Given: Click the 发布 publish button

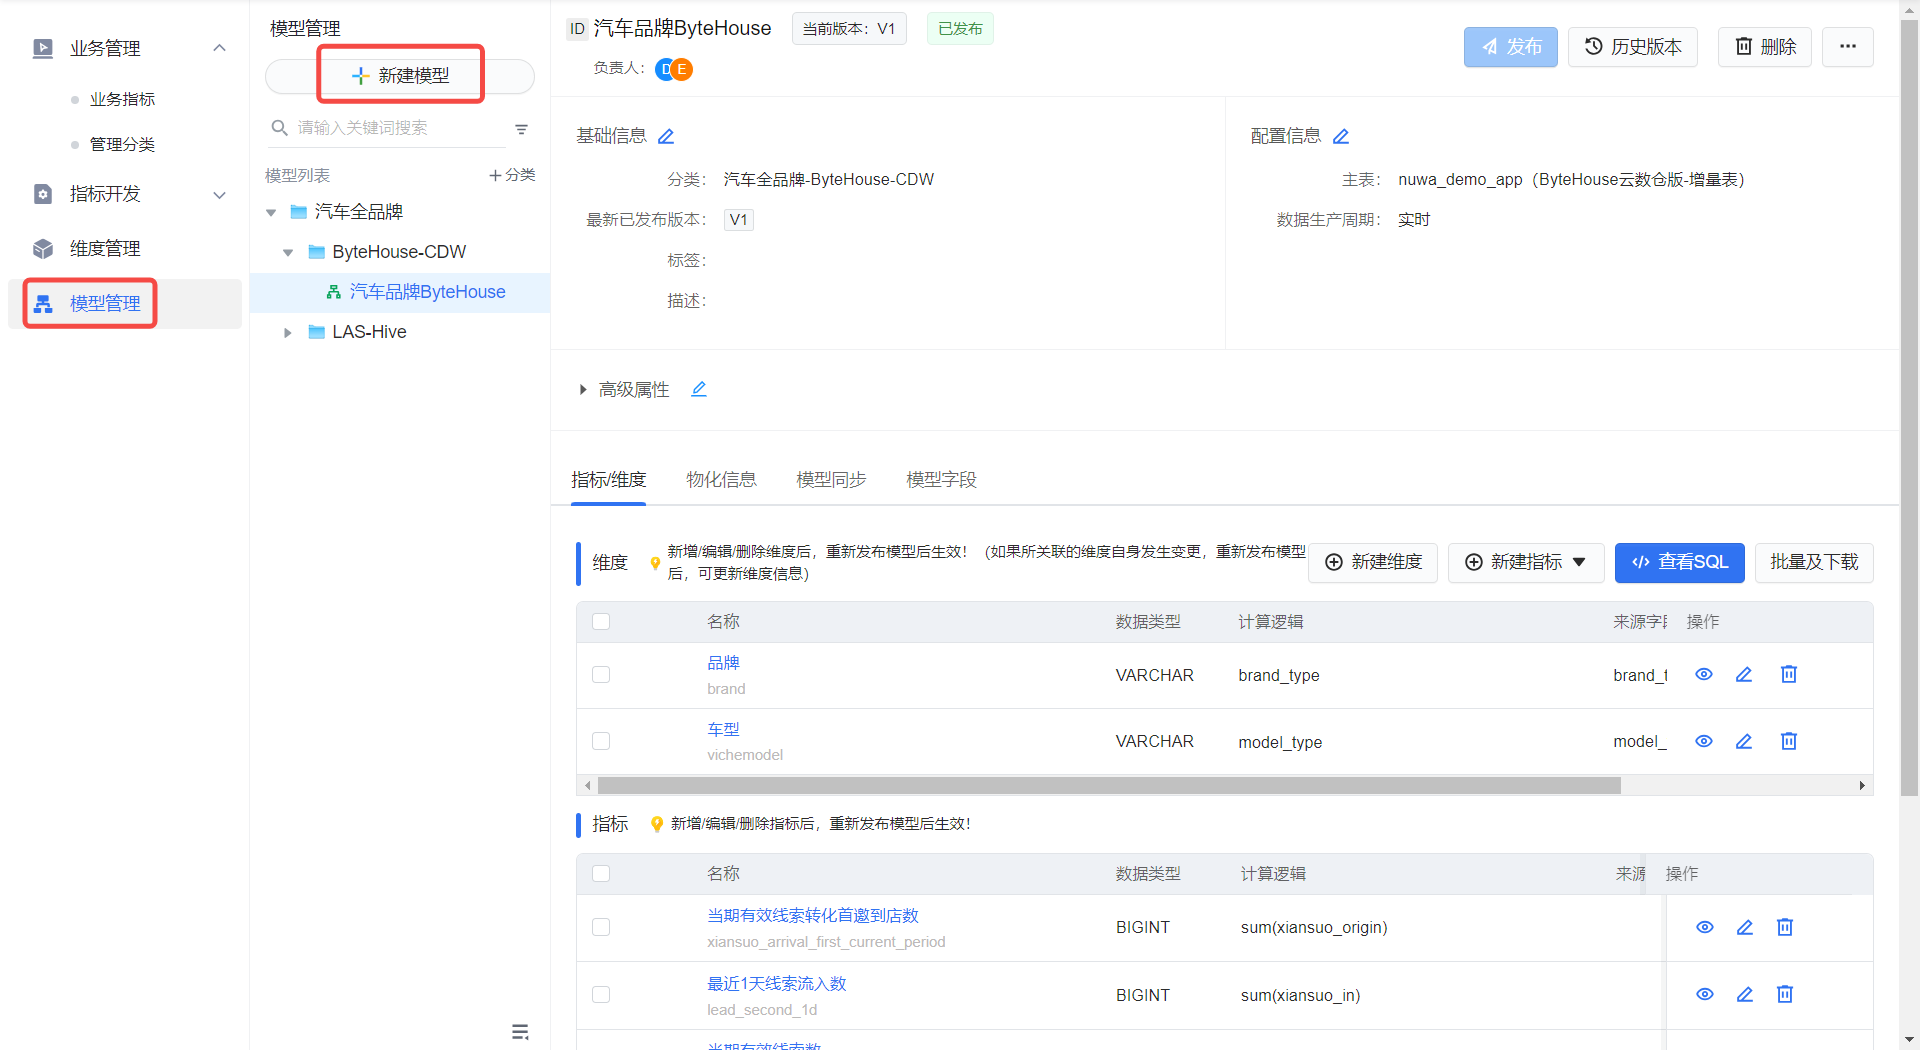Looking at the screenshot, I should pyautogui.click(x=1510, y=47).
